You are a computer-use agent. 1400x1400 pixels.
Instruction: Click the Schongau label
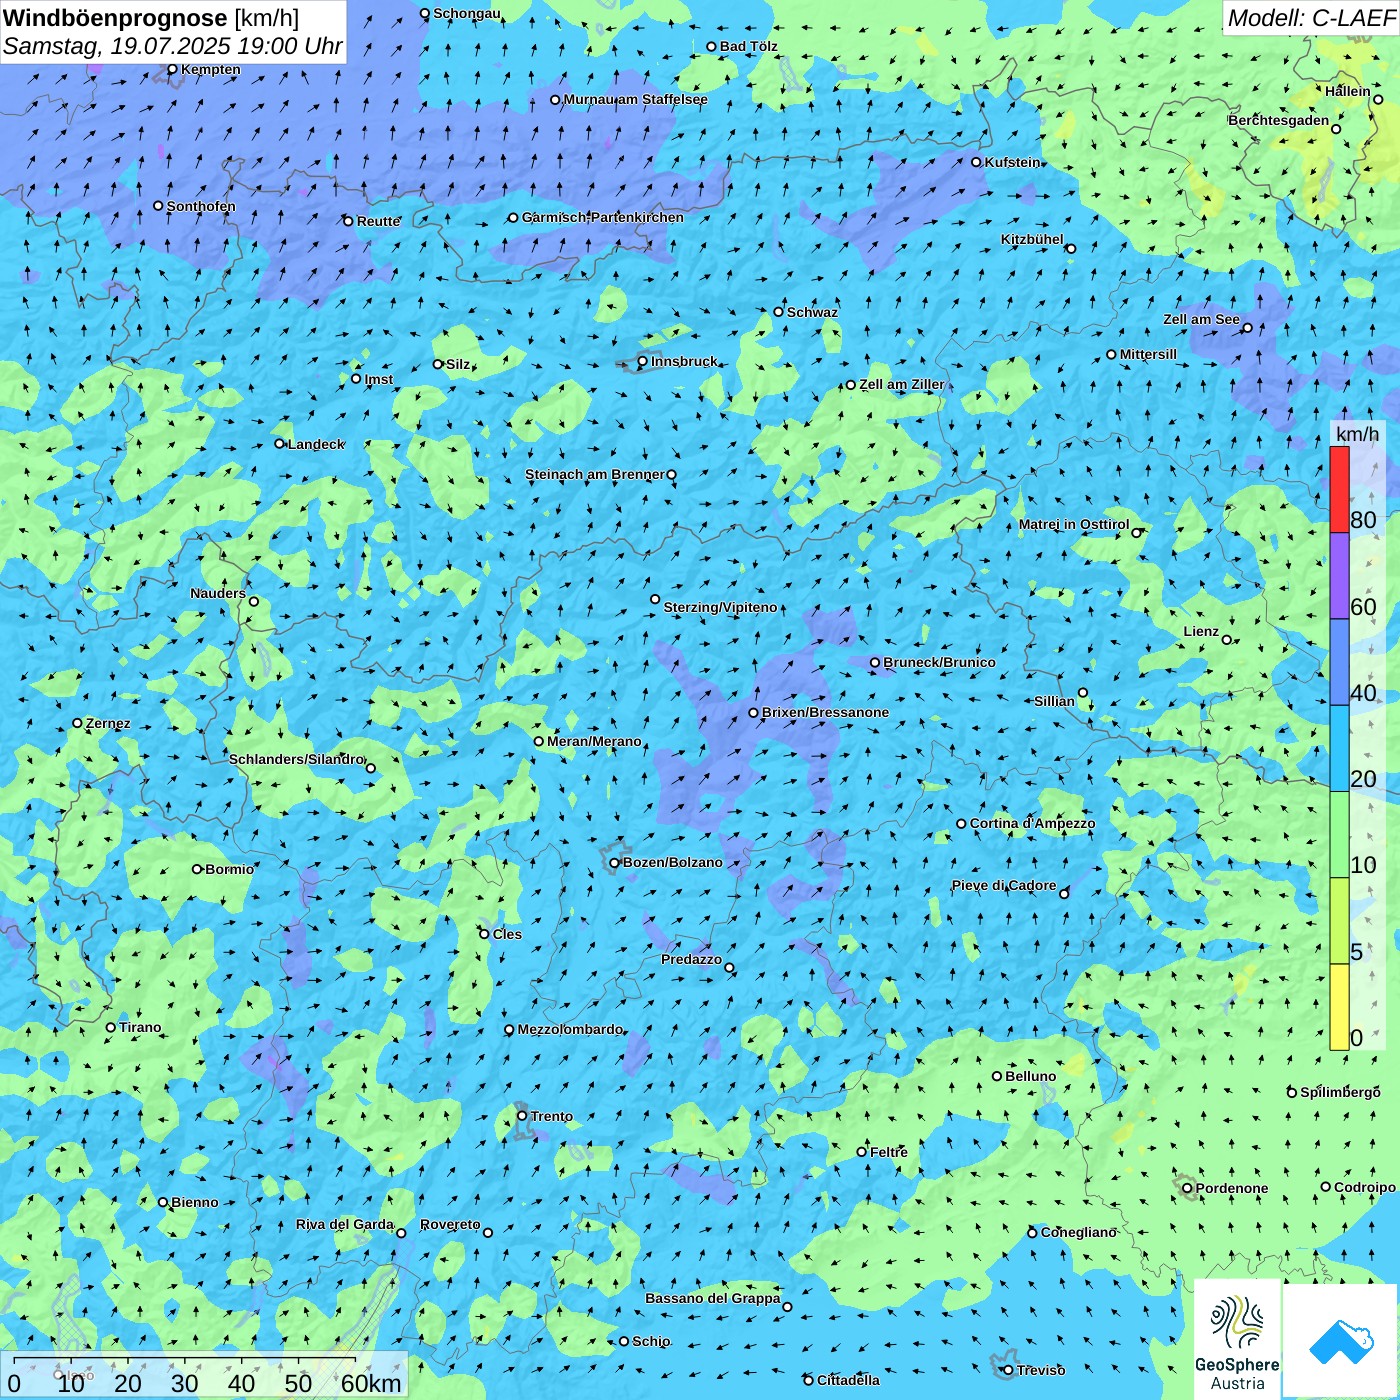coord(467,13)
